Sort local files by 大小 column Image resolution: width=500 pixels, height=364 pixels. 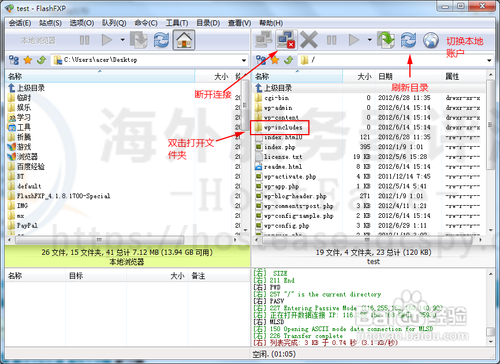213,76
